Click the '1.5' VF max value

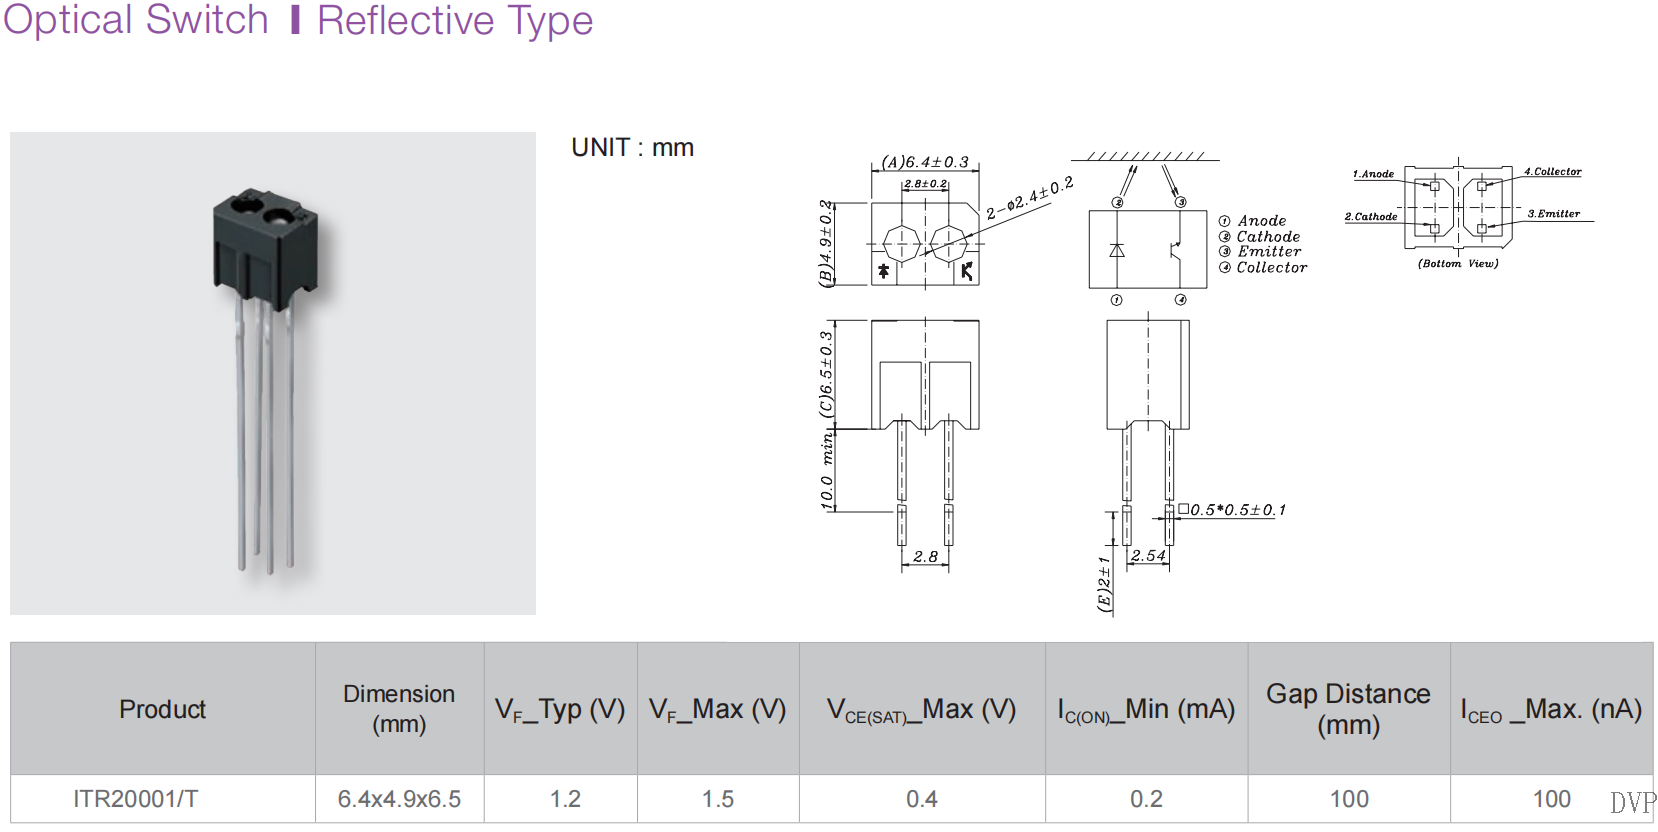718,799
